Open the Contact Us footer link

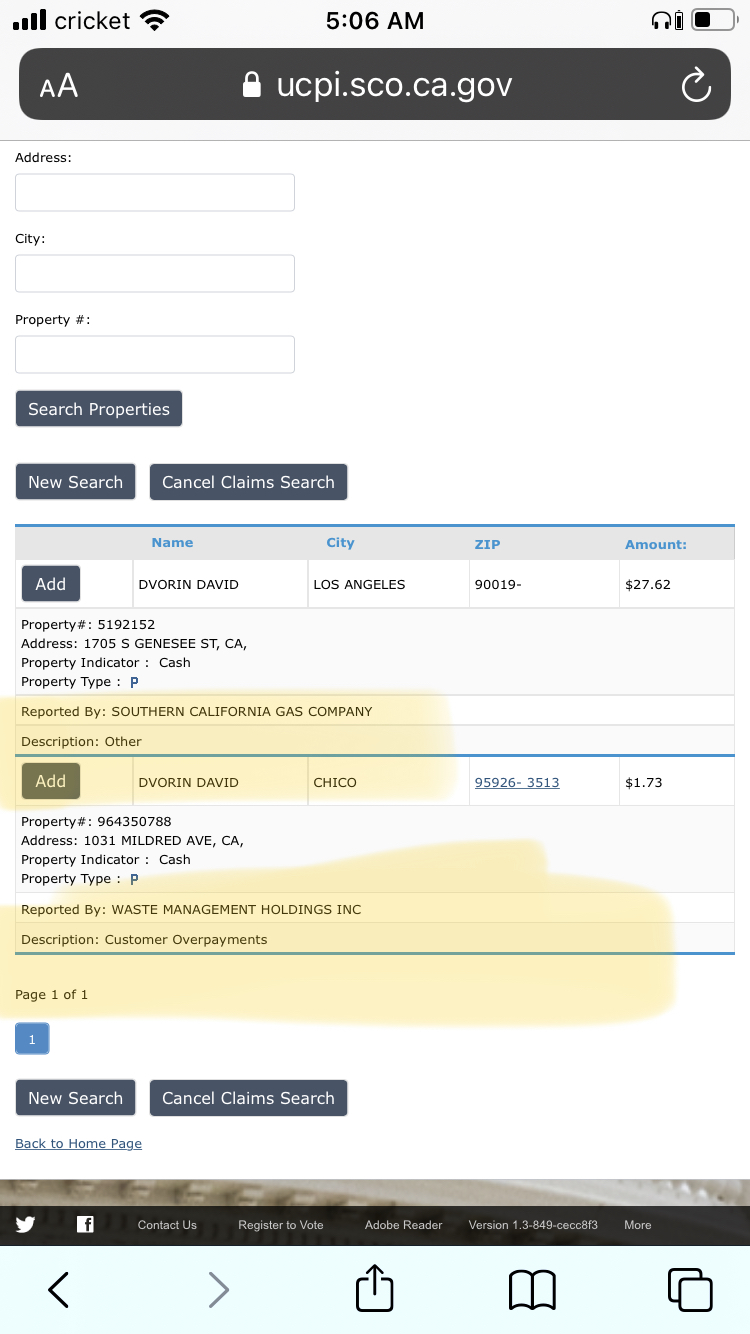click(x=167, y=1225)
